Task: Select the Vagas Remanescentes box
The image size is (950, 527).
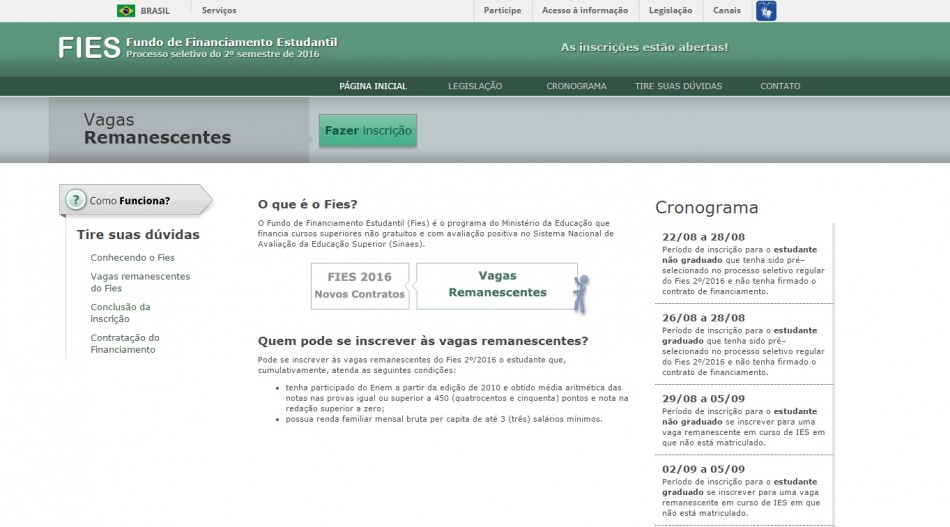Action: point(497,284)
